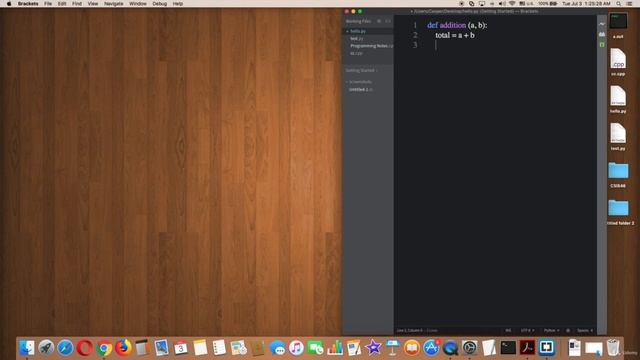Open the Extension Manager brick icon
This screenshot has height=360, width=640.
(602, 34)
